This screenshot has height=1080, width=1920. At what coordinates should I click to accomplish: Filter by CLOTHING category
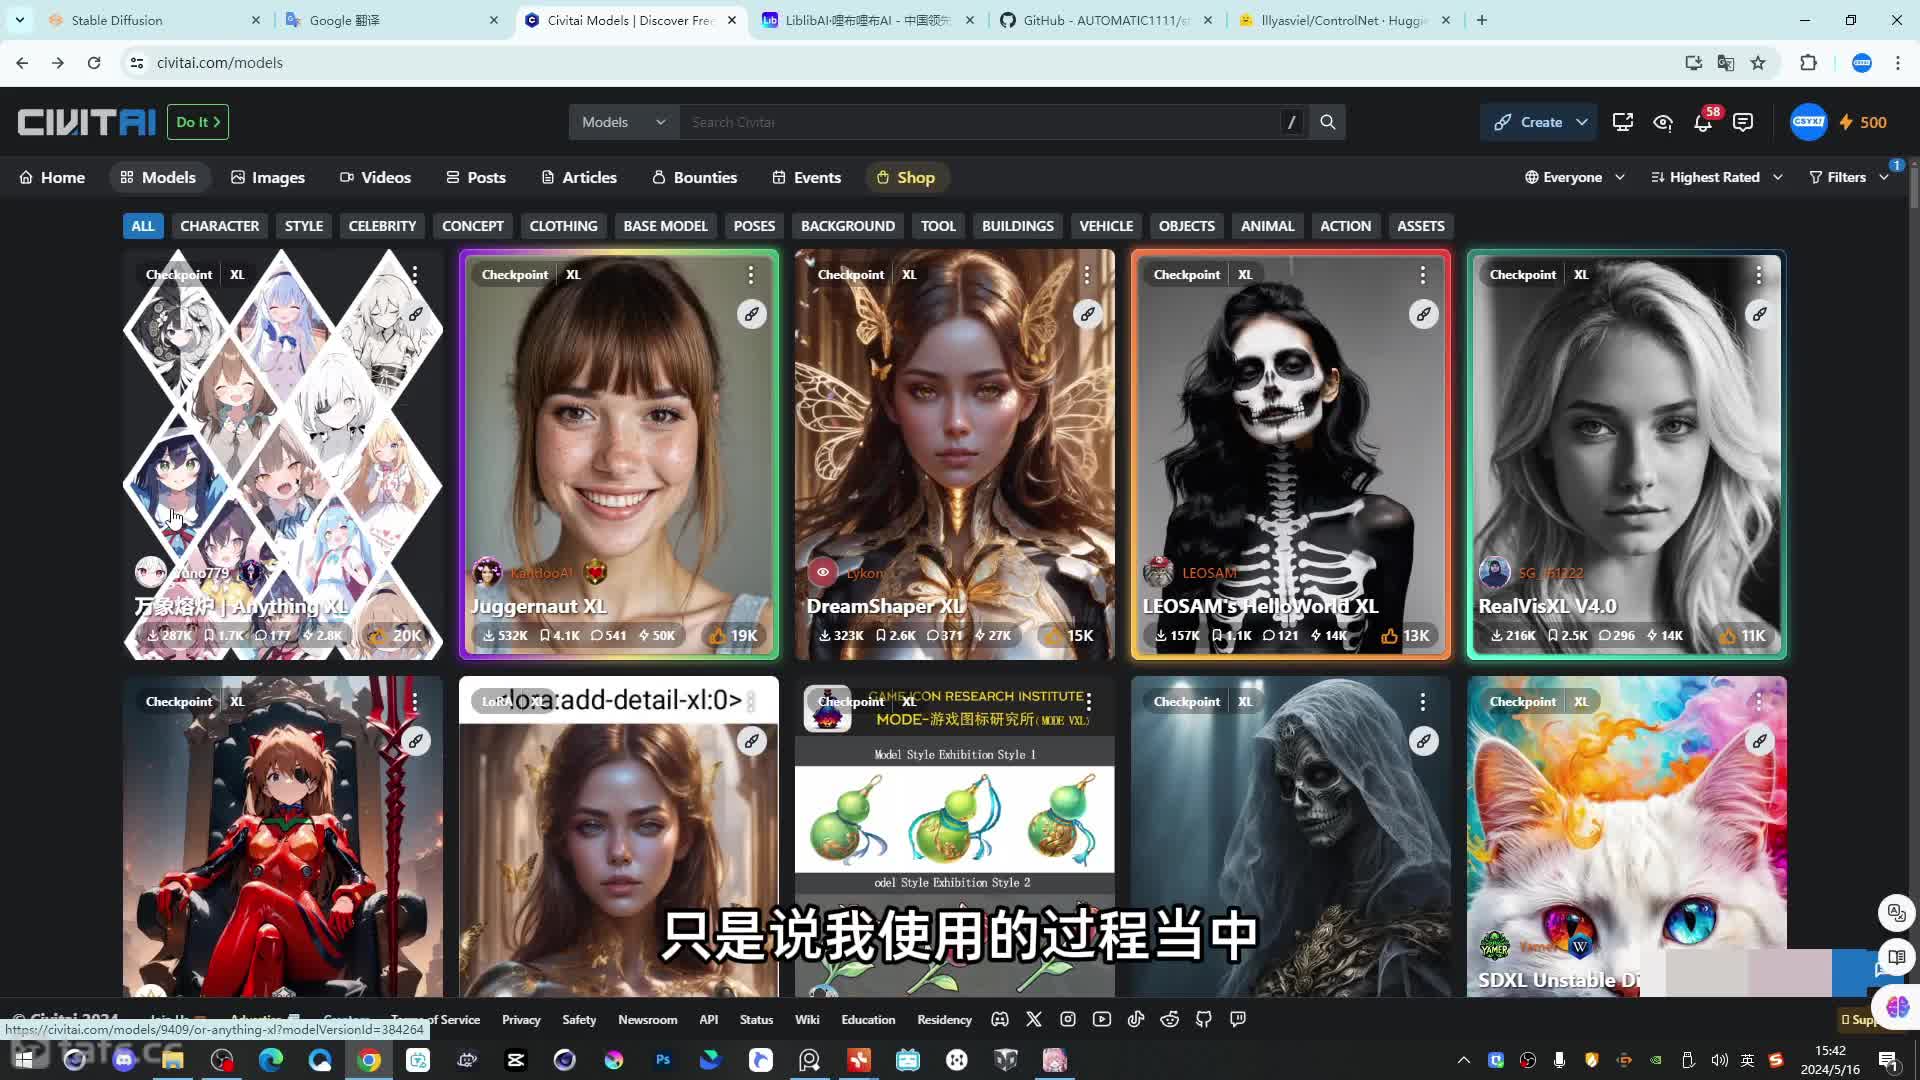pos(563,226)
